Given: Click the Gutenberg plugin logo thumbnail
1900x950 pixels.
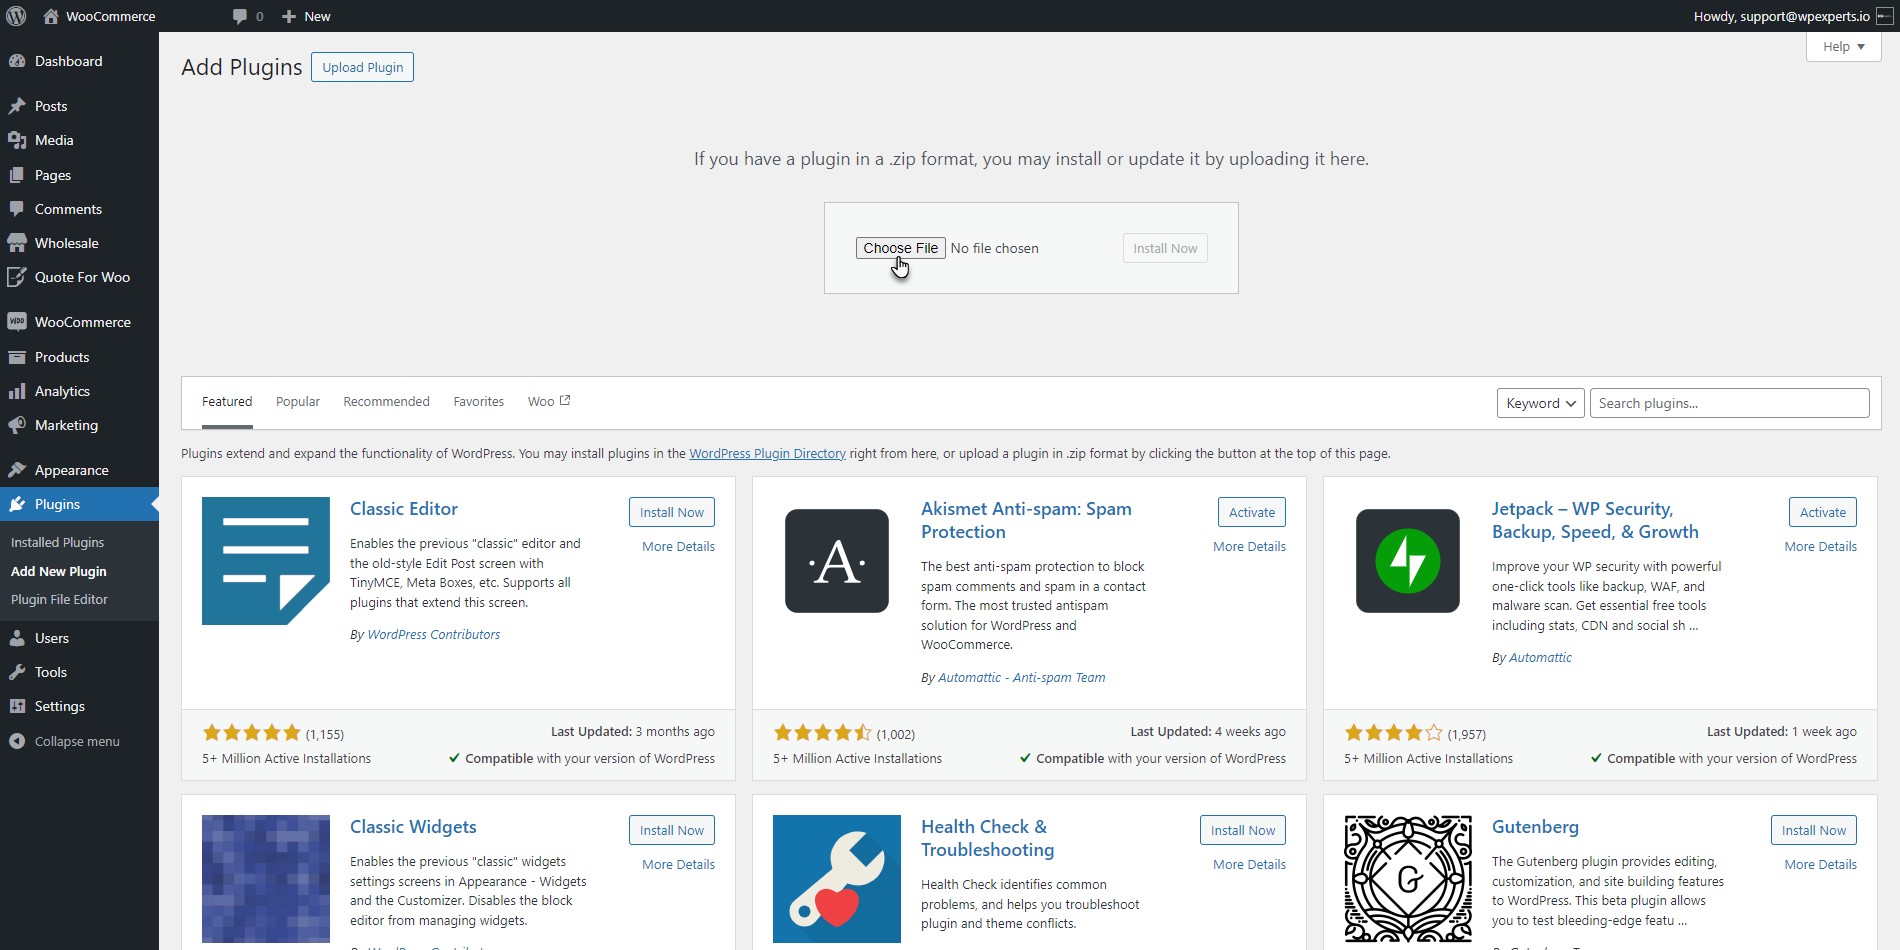Looking at the screenshot, I should point(1408,879).
